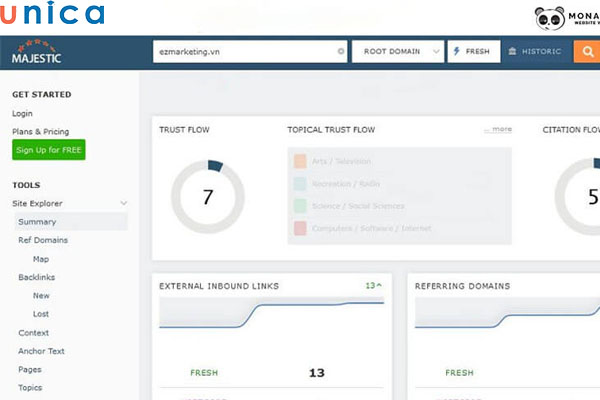Screen dimensions: 600x400
Task: Click the orange search button
Action: click(x=586, y=51)
